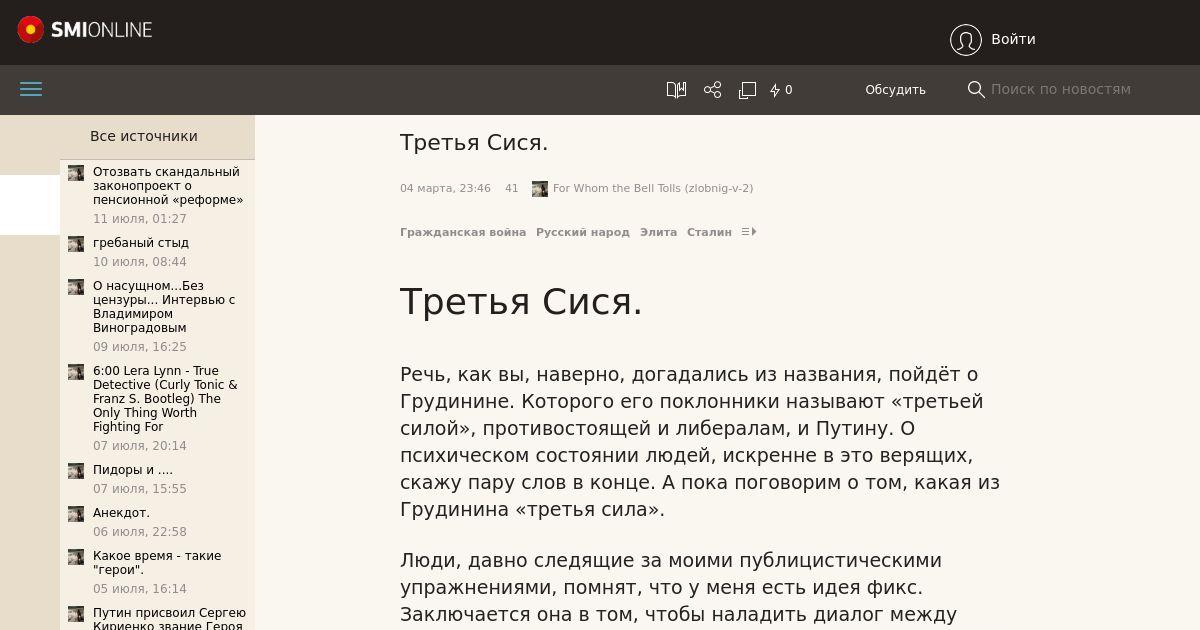The width and height of the screenshot is (1200, 630).
Task: Click the date 07 июля, 20:14
Action: pos(140,446)
